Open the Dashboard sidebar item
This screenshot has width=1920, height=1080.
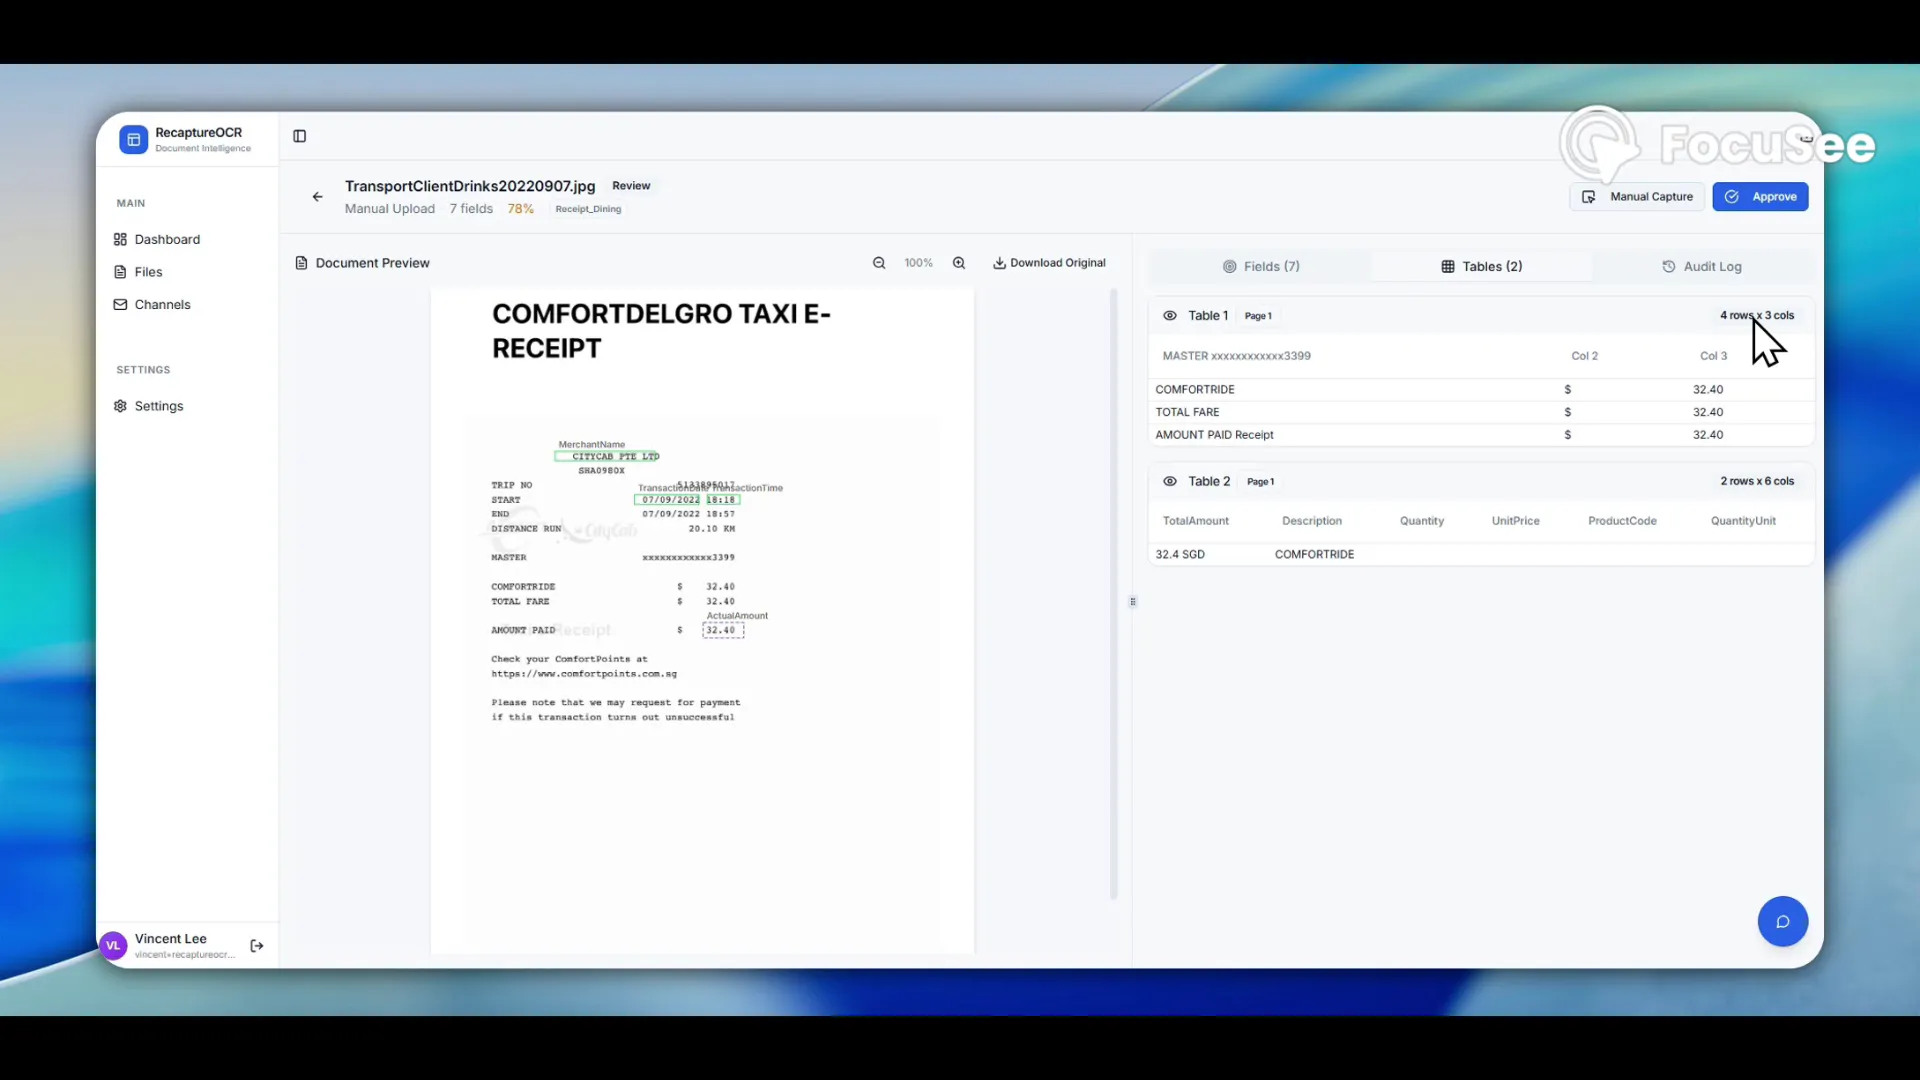coord(157,239)
